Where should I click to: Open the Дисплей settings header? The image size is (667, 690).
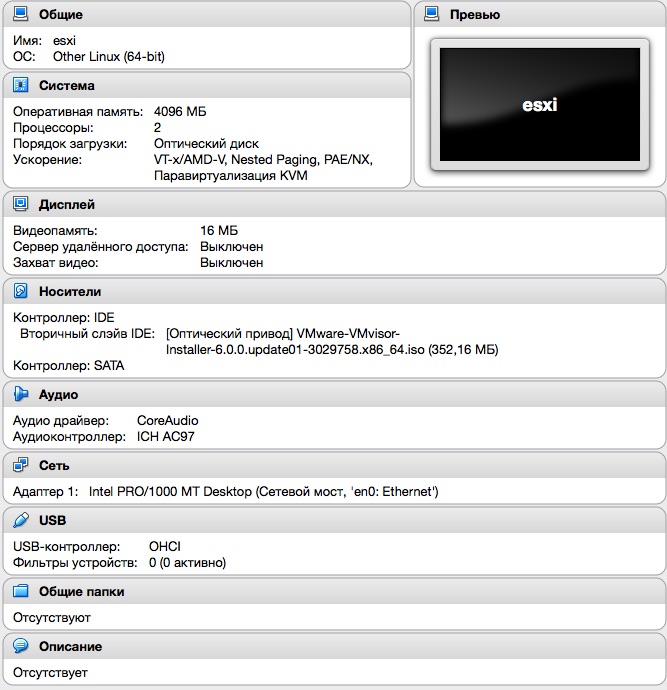coord(67,204)
